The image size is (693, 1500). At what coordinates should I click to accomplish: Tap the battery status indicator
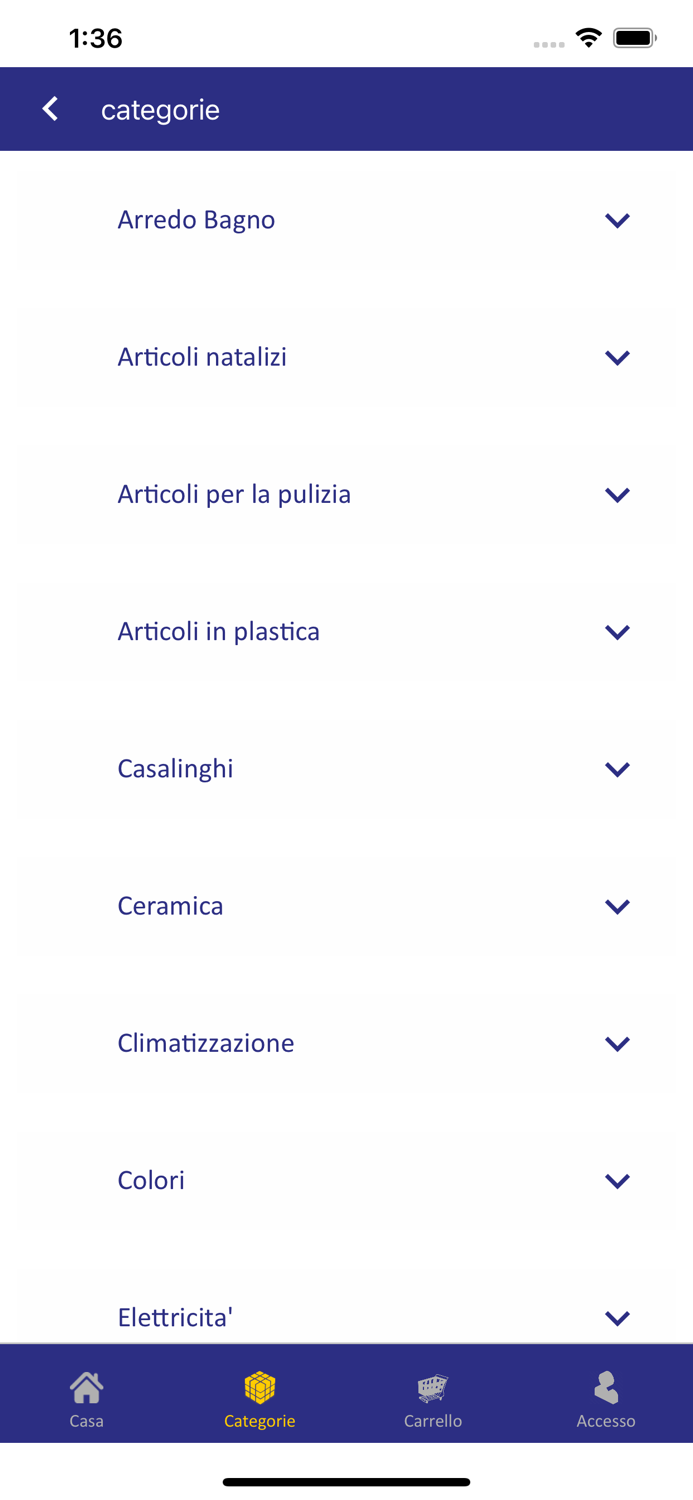point(633,37)
